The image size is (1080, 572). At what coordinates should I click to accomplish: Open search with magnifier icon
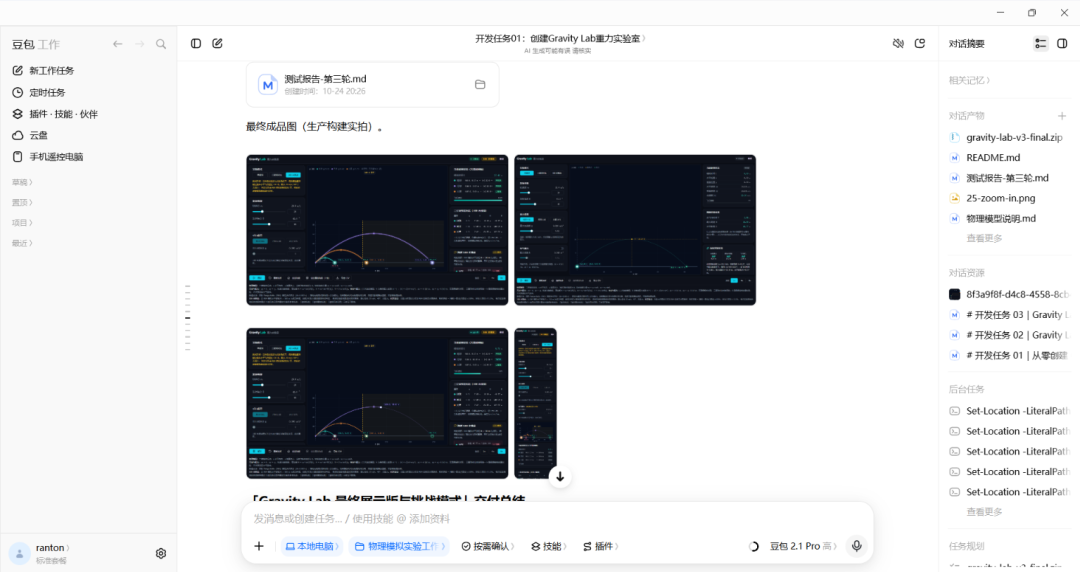pos(161,44)
